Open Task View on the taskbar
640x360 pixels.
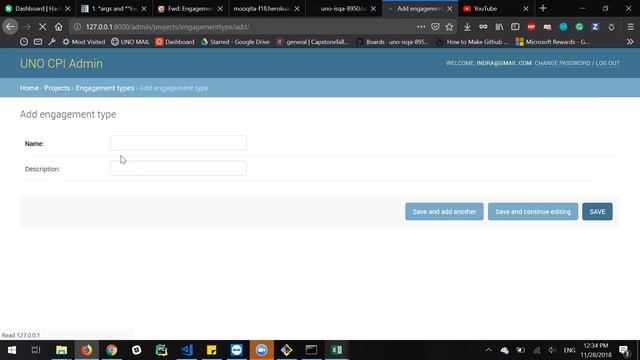point(36,350)
